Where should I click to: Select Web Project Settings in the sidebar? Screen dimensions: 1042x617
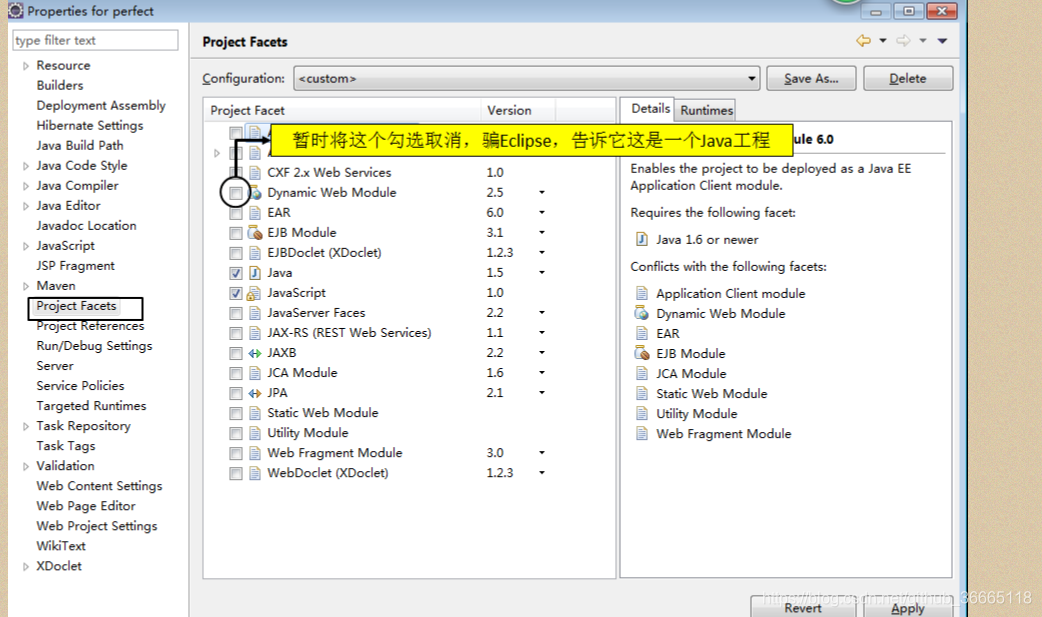(x=96, y=526)
